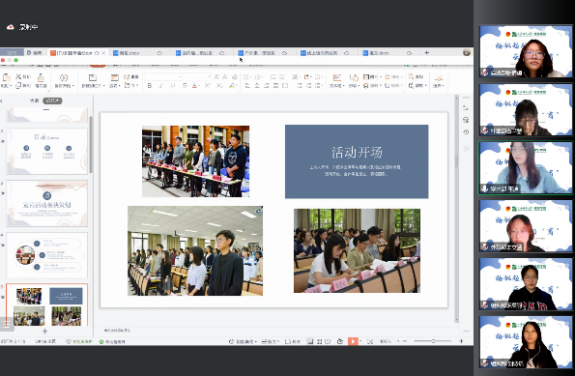Start slideshow with the orange play button
The image size is (575, 376).
[352, 342]
